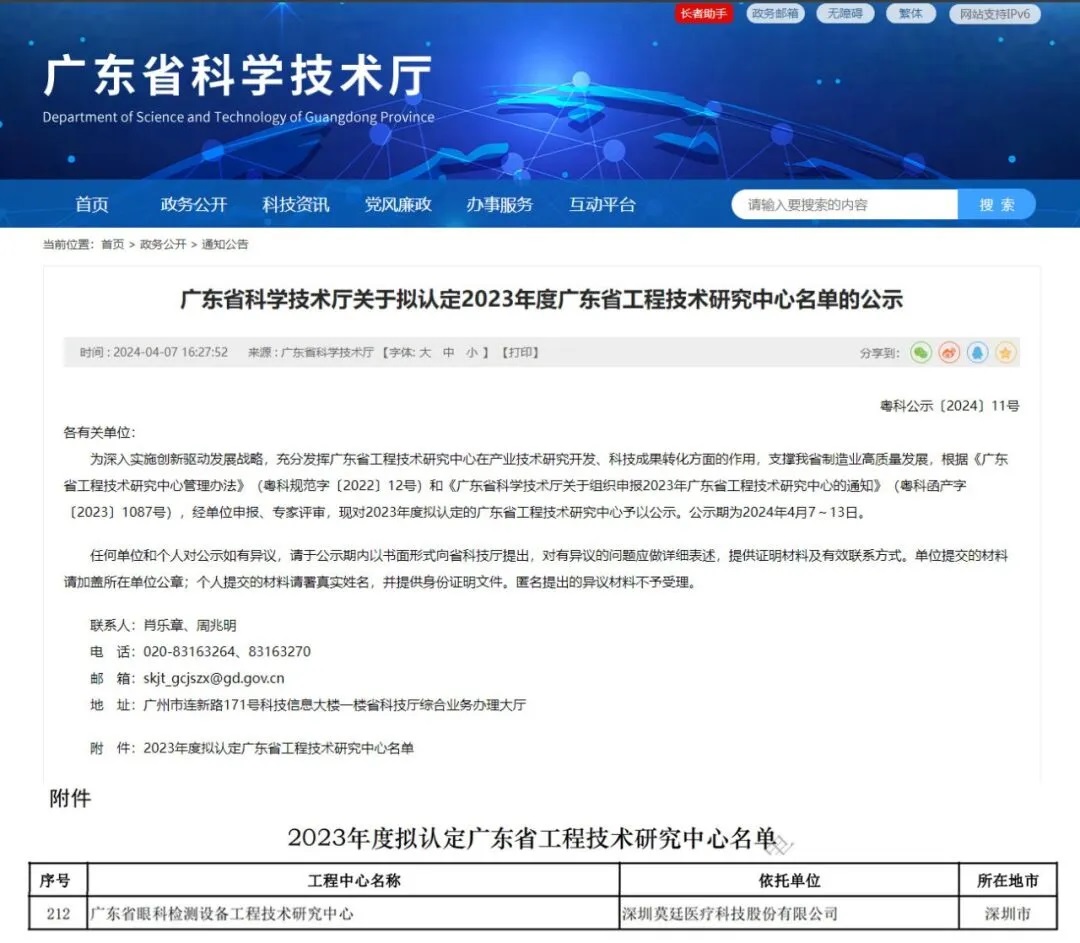The width and height of the screenshot is (1080, 943).
Task: Open the 办事服务 navigation menu
Action: 499,205
